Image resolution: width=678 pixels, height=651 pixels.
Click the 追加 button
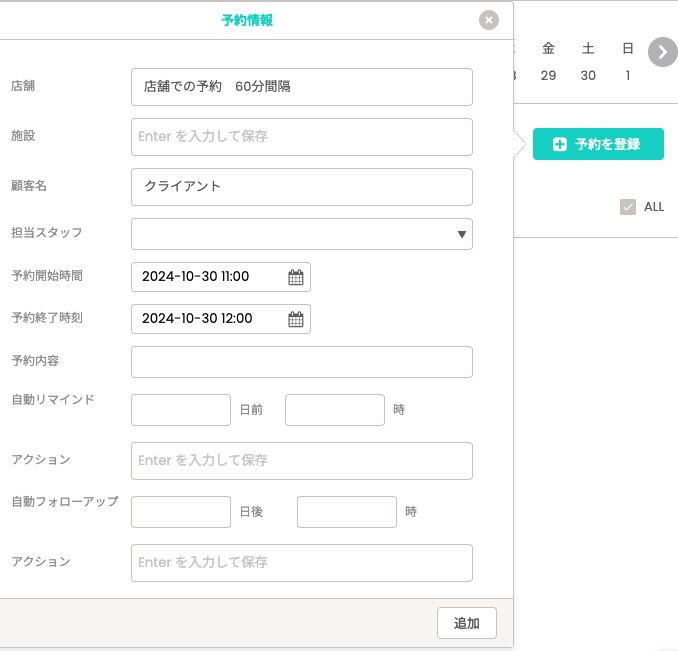[466, 623]
